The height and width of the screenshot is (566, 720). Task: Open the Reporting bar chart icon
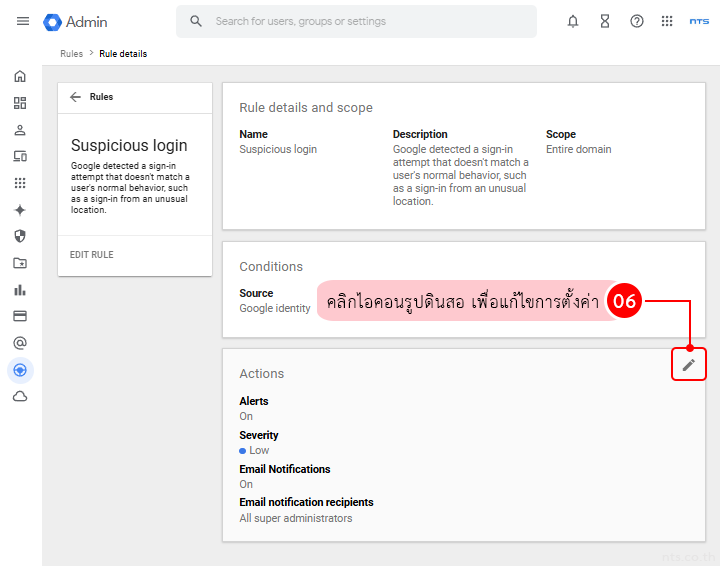point(20,290)
